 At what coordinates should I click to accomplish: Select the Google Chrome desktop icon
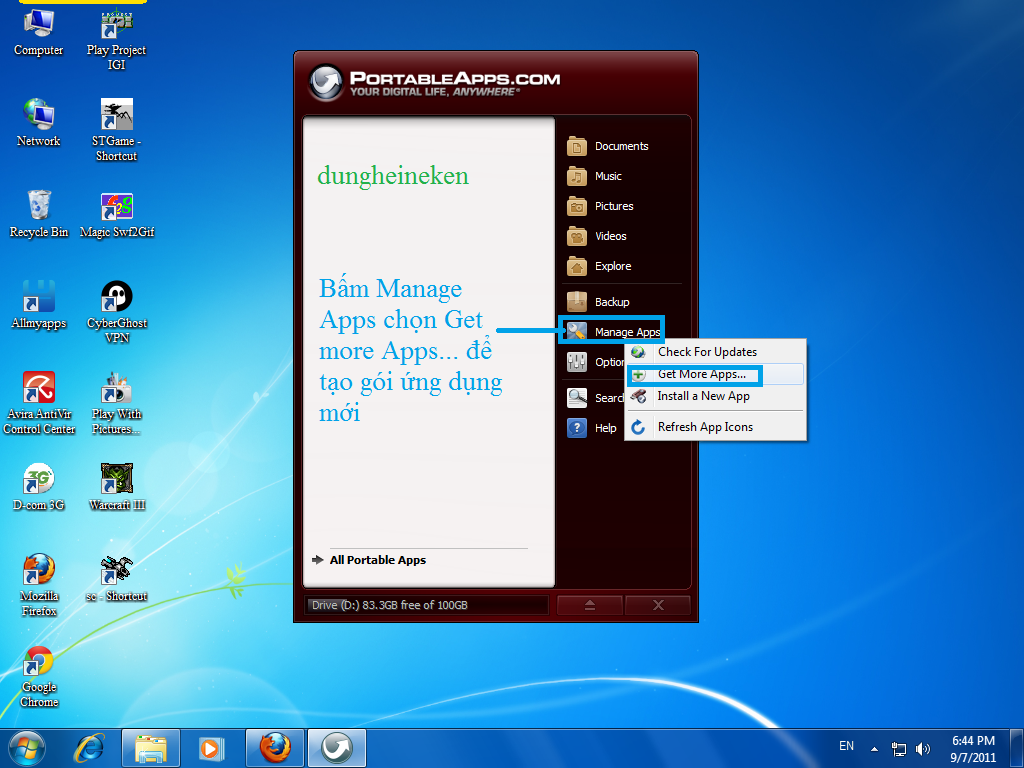point(39,677)
